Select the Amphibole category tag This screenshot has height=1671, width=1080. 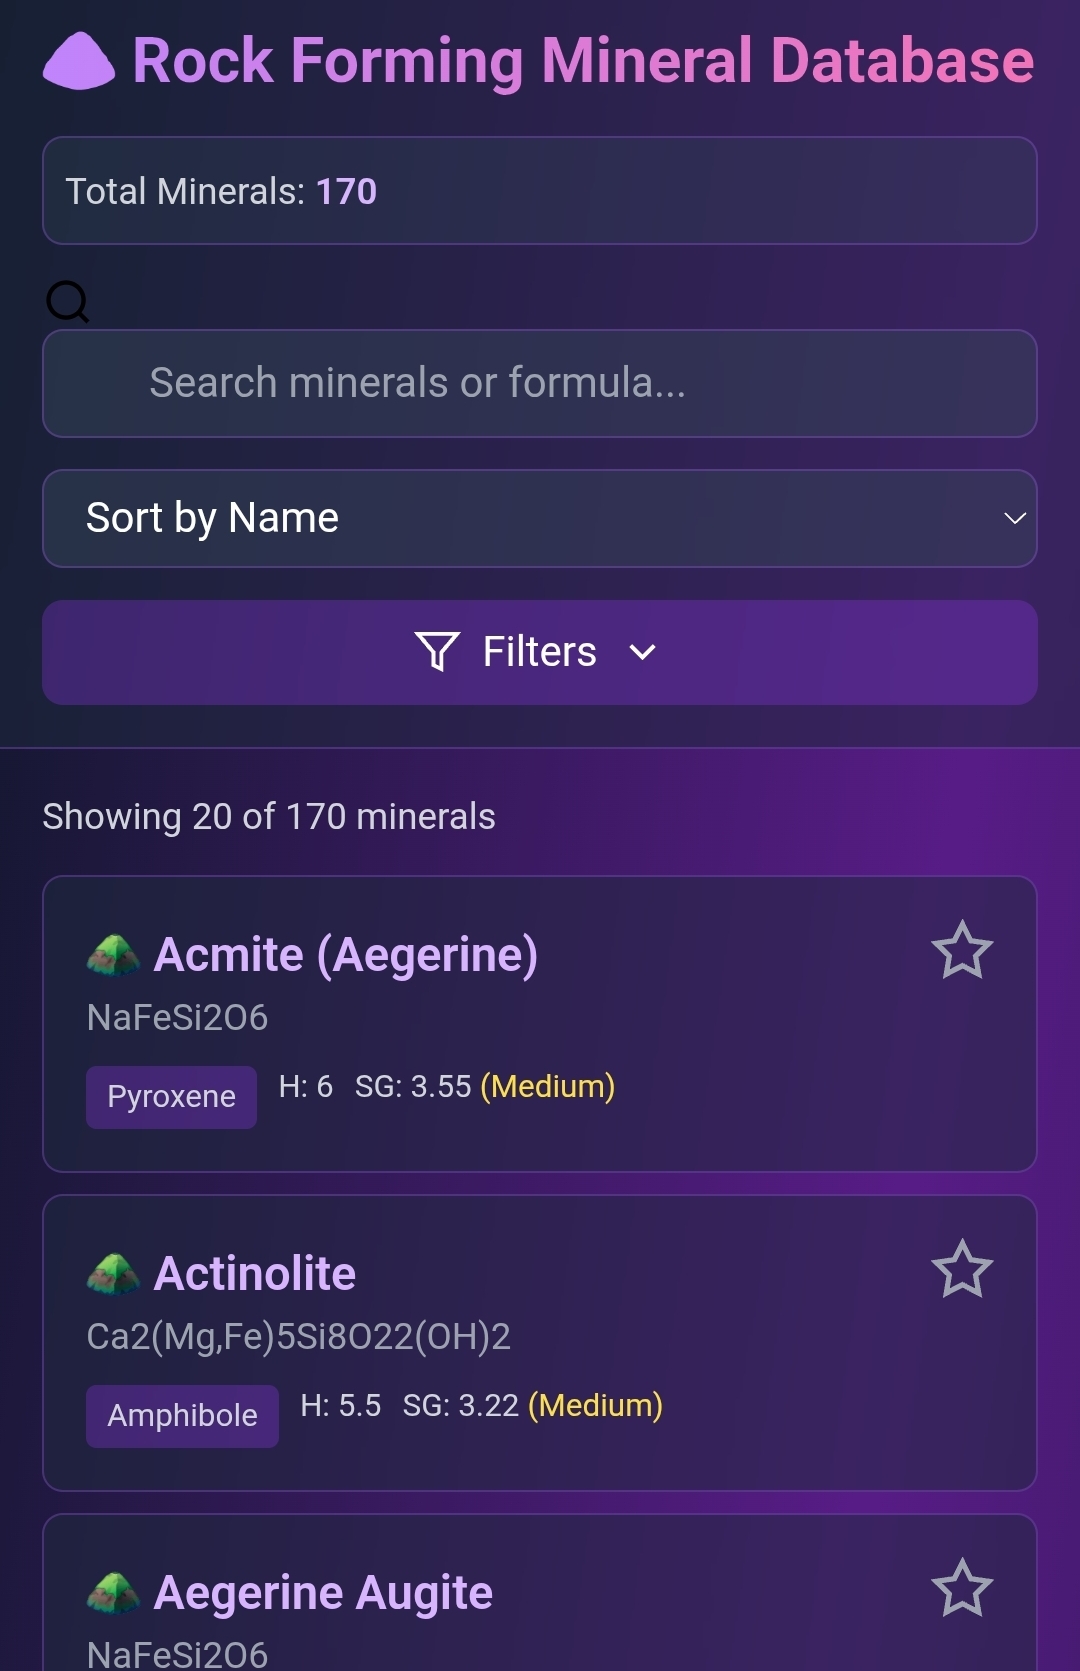(182, 1416)
